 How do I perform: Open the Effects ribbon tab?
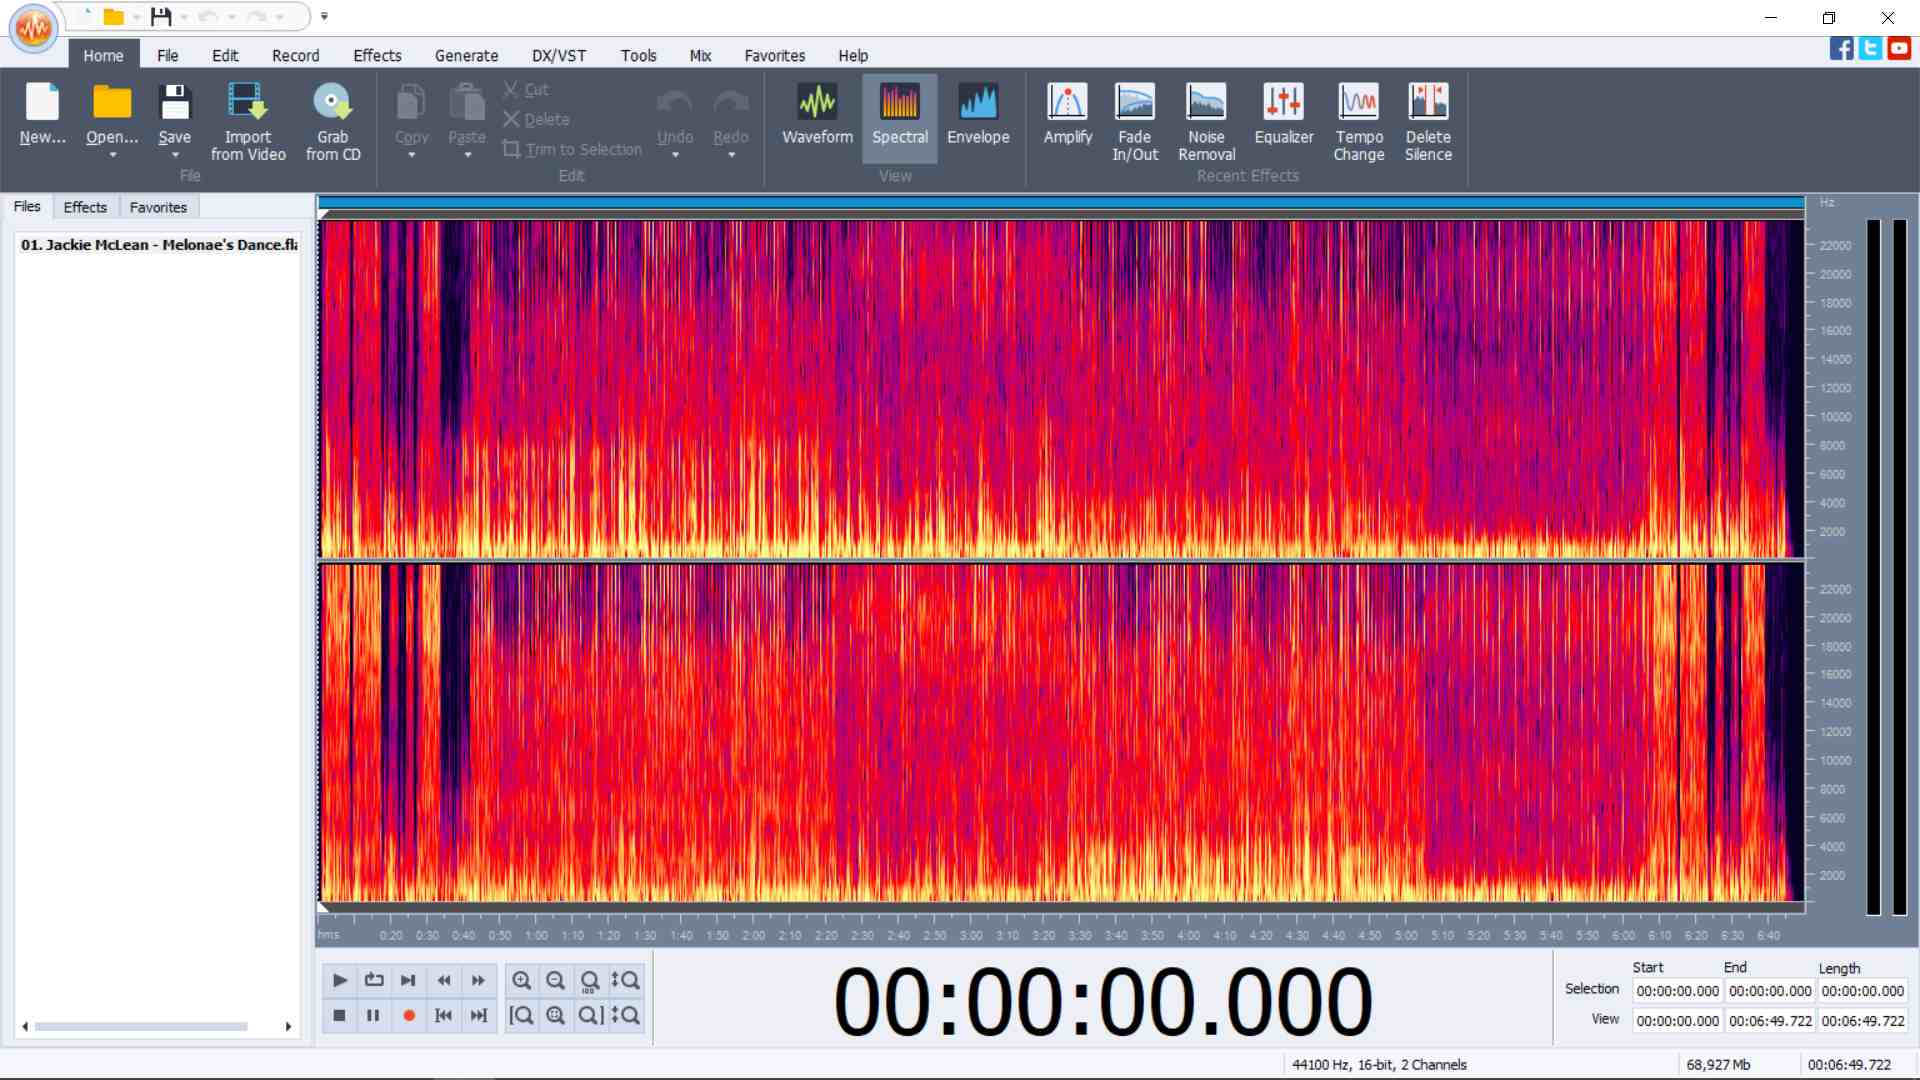click(x=377, y=56)
